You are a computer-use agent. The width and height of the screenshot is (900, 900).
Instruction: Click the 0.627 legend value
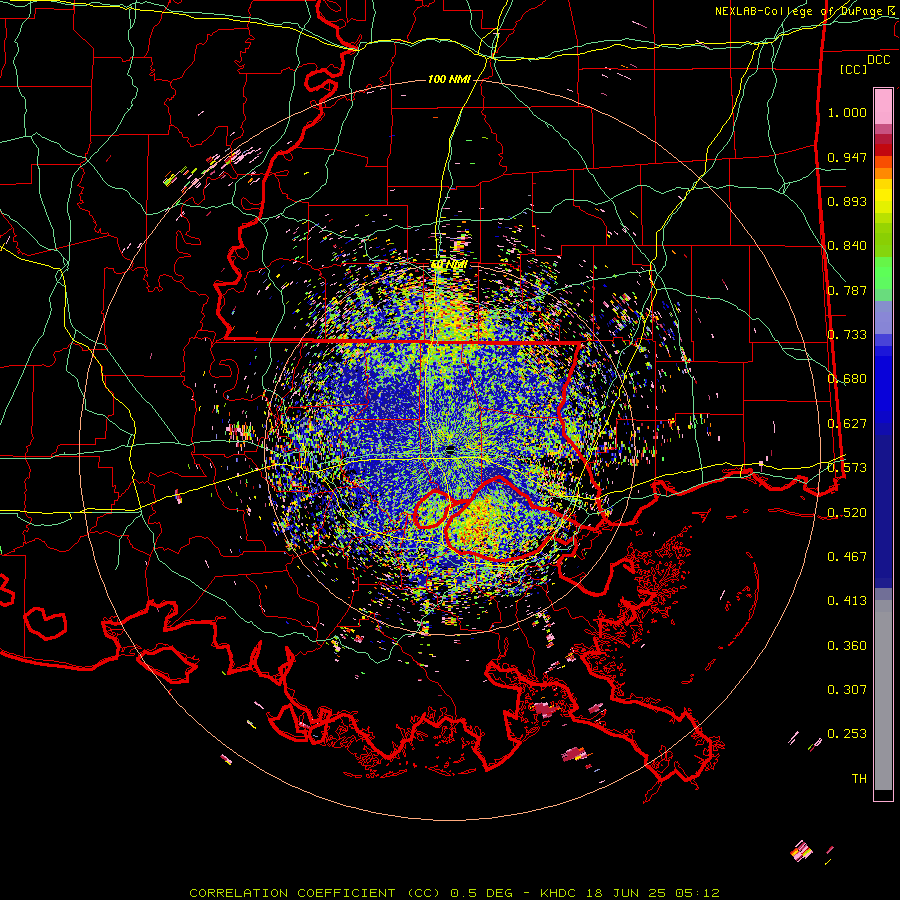[x=847, y=424]
